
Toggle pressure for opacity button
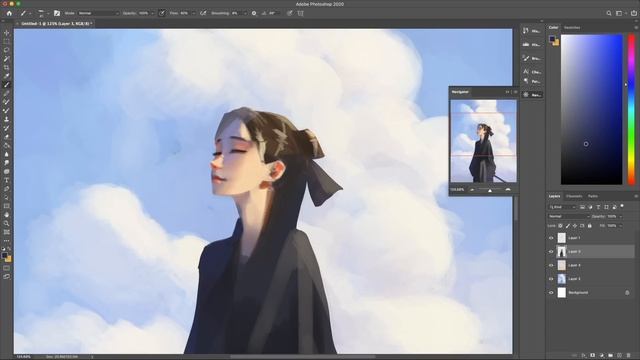[162, 13]
